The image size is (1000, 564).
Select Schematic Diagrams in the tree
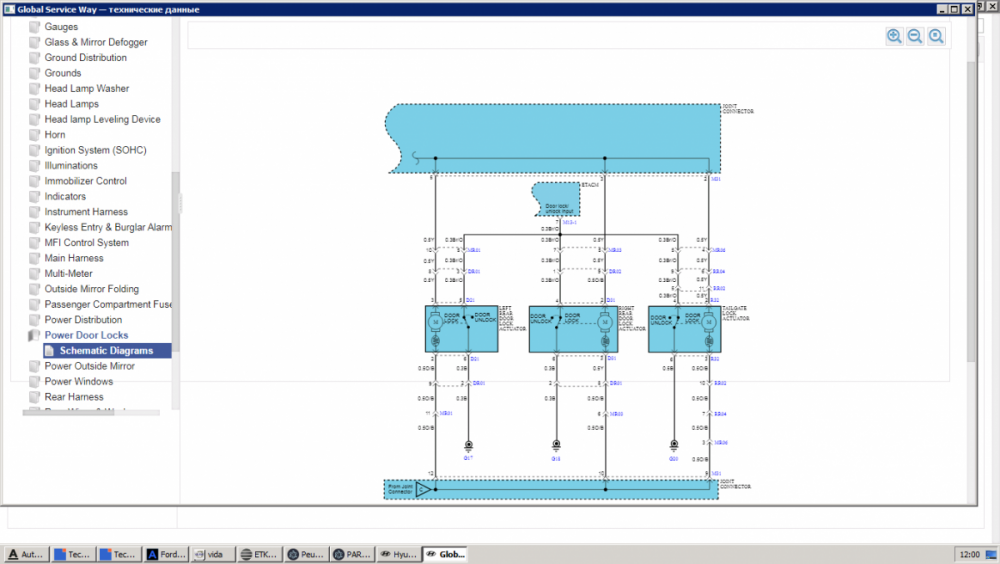[x=106, y=351]
